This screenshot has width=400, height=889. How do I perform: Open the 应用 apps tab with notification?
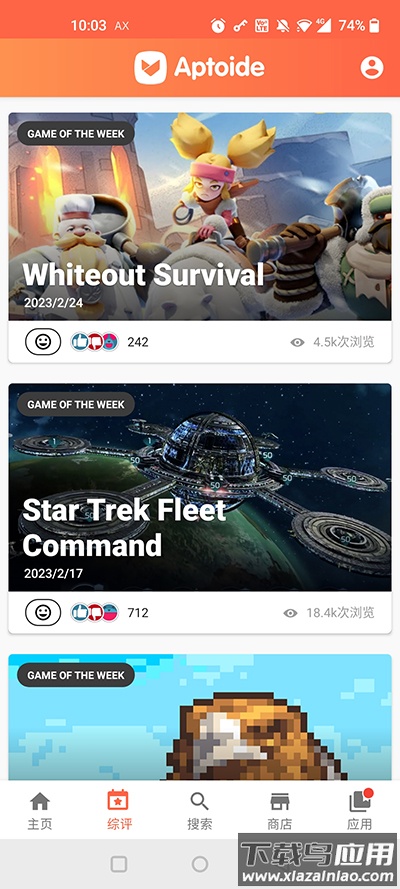tap(359, 811)
